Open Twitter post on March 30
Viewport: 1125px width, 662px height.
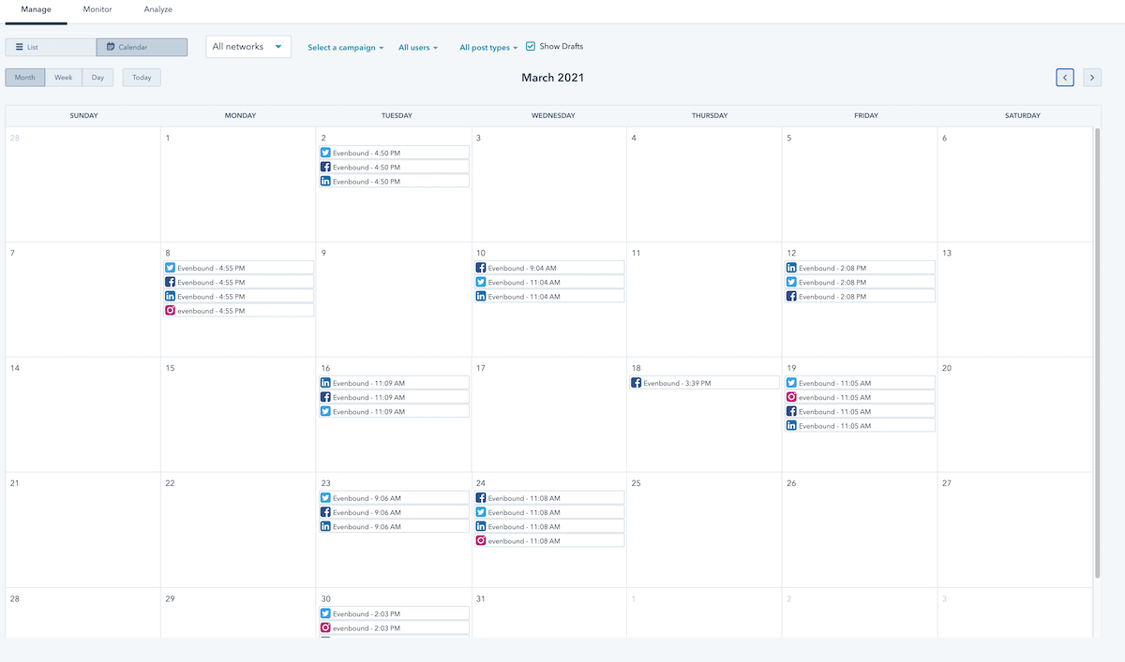click(x=394, y=614)
